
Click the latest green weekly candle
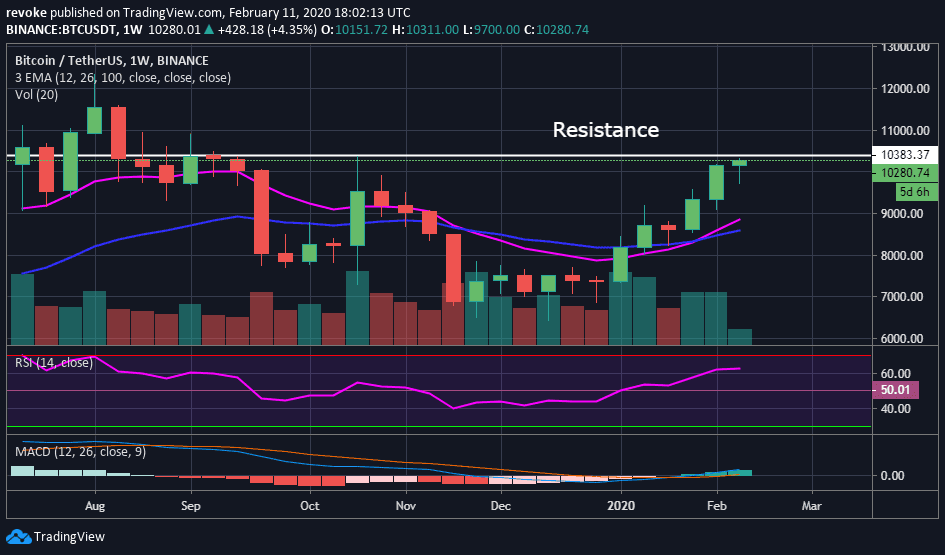[x=740, y=162]
